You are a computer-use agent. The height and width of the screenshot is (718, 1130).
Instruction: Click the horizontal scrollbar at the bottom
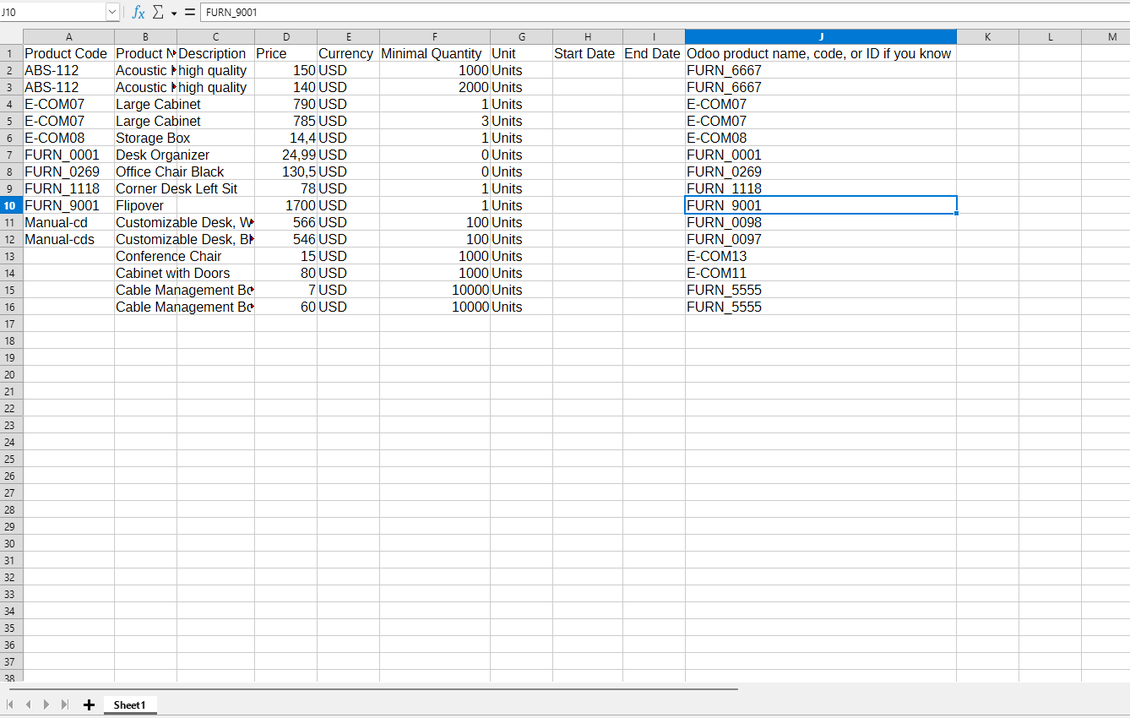tap(373, 689)
